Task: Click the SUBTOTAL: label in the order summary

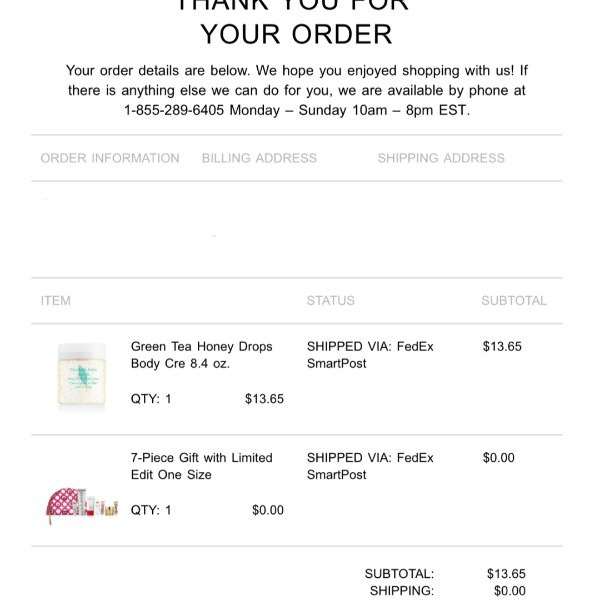Action: (399, 574)
